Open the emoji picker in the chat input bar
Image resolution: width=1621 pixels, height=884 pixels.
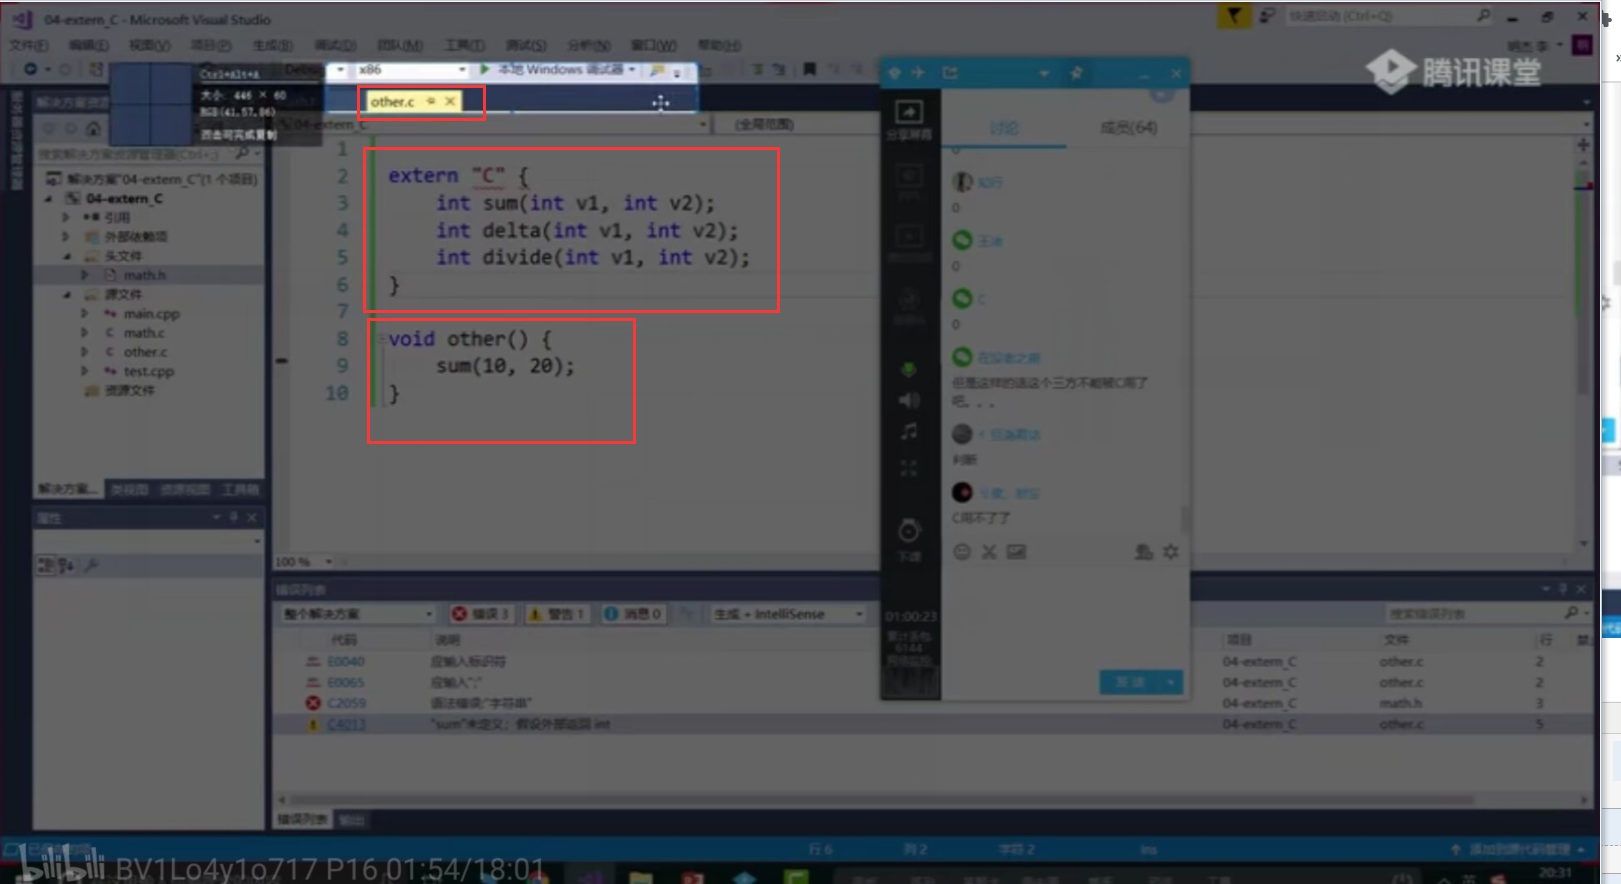pos(962,551)
